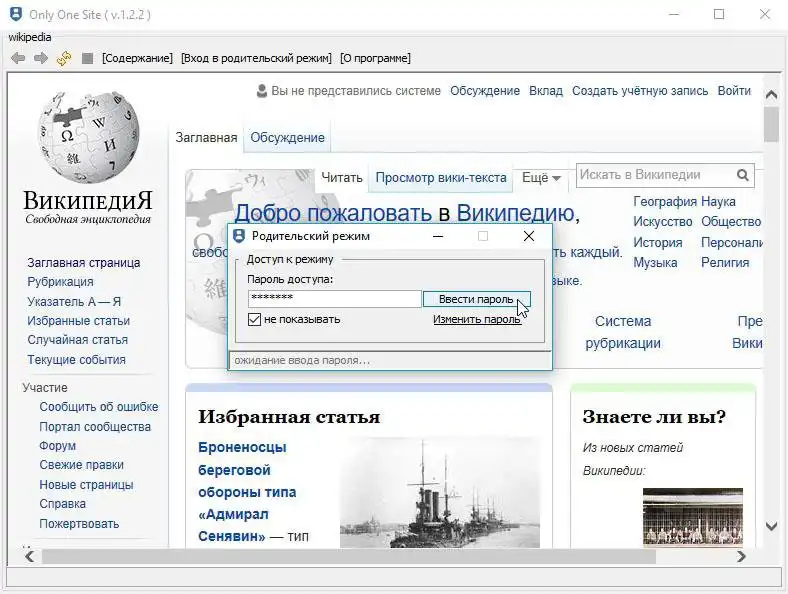Open the Заглавная страница sidebar link
The width and height of the screenshot is (788, 594).
point(83,263)
